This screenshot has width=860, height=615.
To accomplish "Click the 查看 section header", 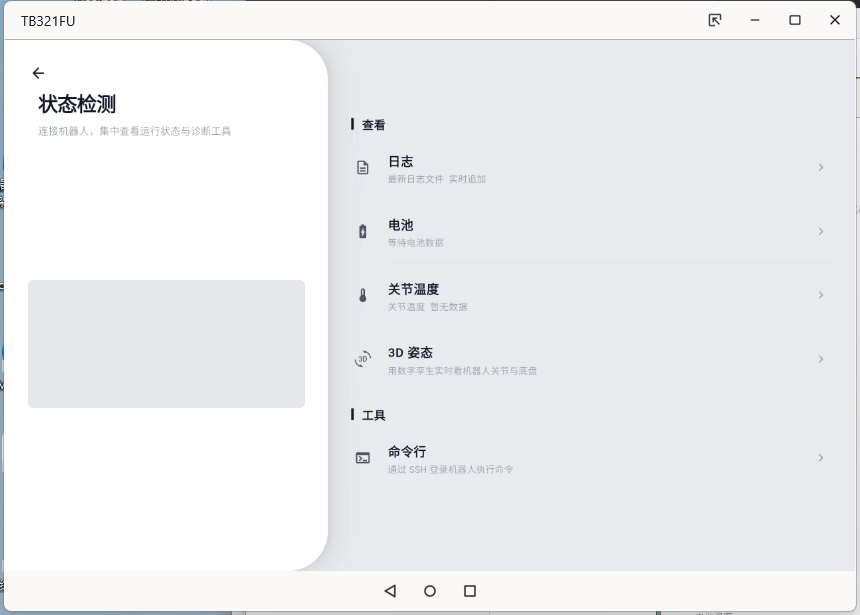I will [x=374, y=125].
